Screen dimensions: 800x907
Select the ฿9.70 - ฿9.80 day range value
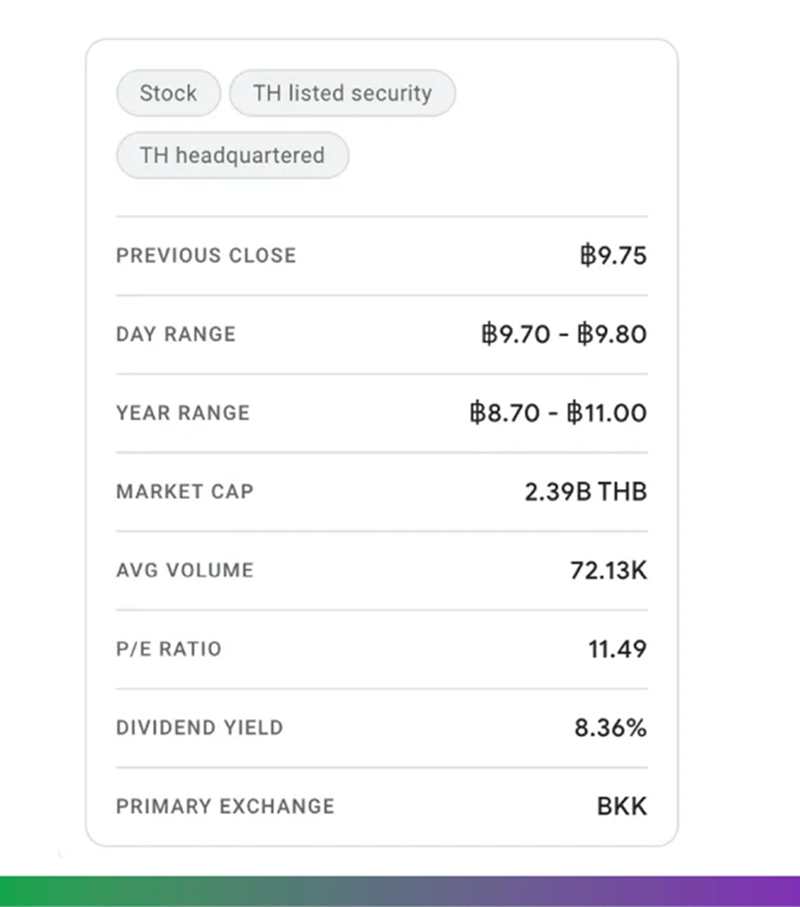[564, 334]
